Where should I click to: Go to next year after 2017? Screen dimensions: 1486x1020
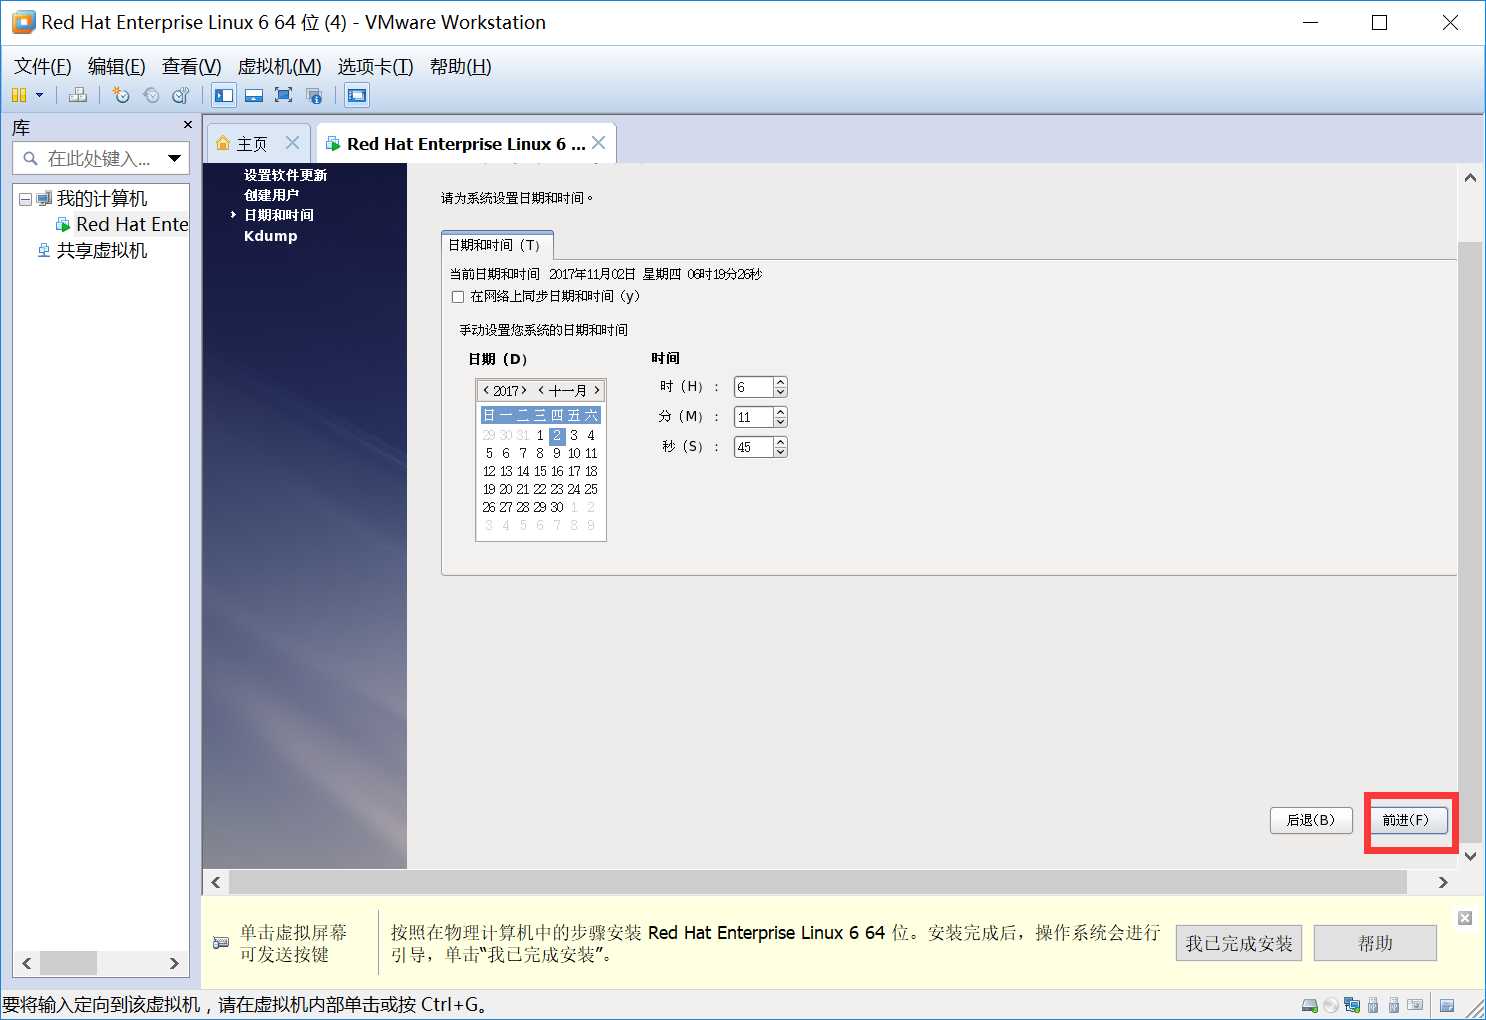point(524,391)
